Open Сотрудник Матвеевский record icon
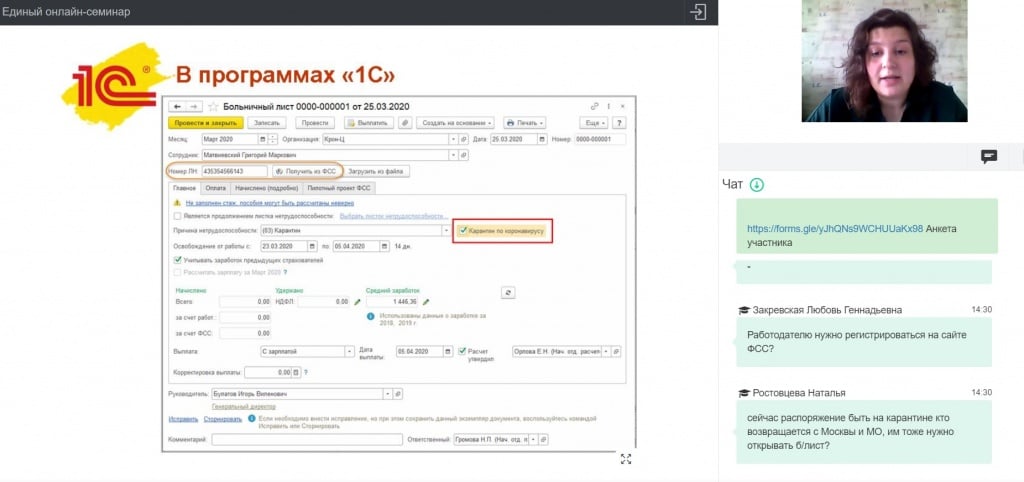Viewport: 1024px width, 482px height. pyautogui.click(x=464, y=155)
